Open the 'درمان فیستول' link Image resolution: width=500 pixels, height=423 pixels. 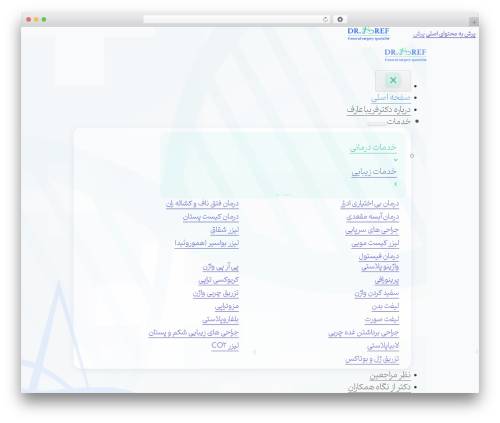379,256
